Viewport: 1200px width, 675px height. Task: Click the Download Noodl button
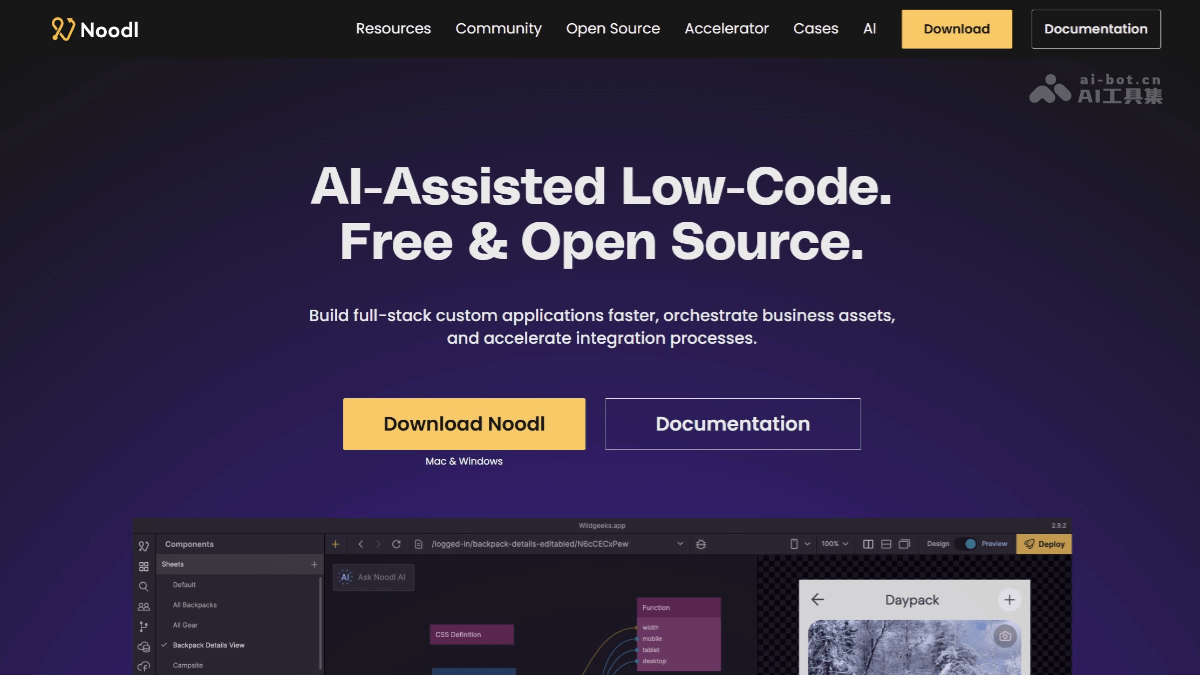[x=464, y=424]
